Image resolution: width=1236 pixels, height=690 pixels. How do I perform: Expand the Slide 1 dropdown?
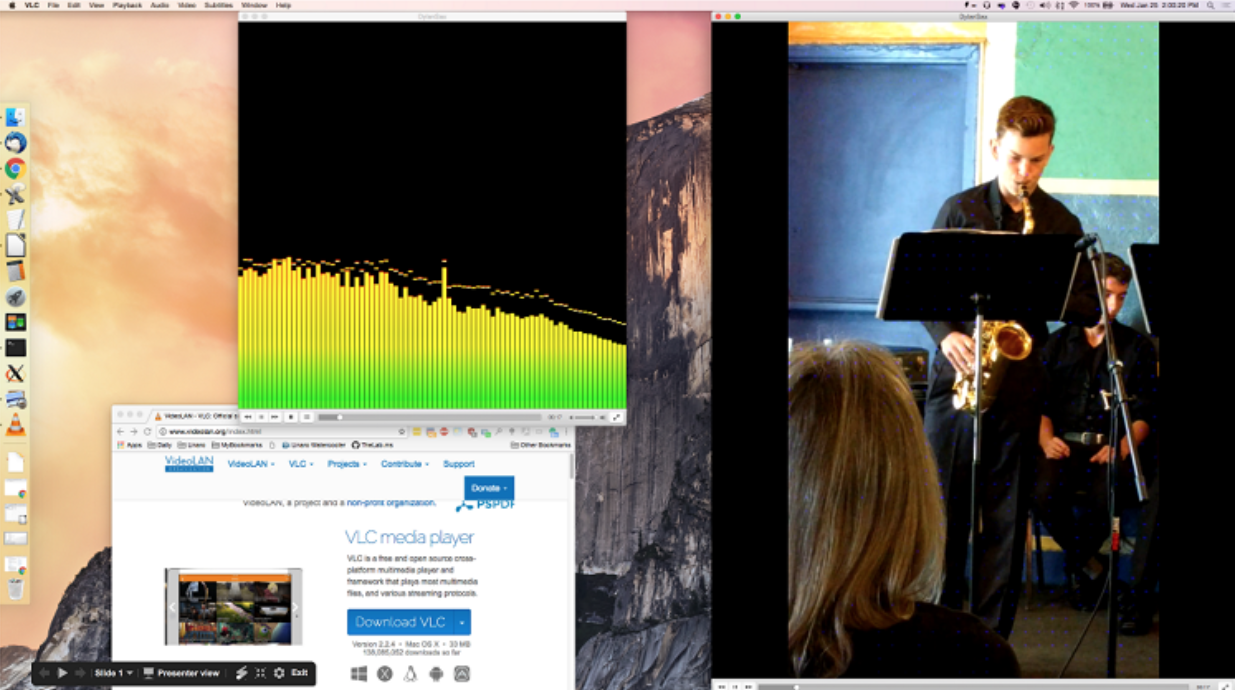pos(113,673)
